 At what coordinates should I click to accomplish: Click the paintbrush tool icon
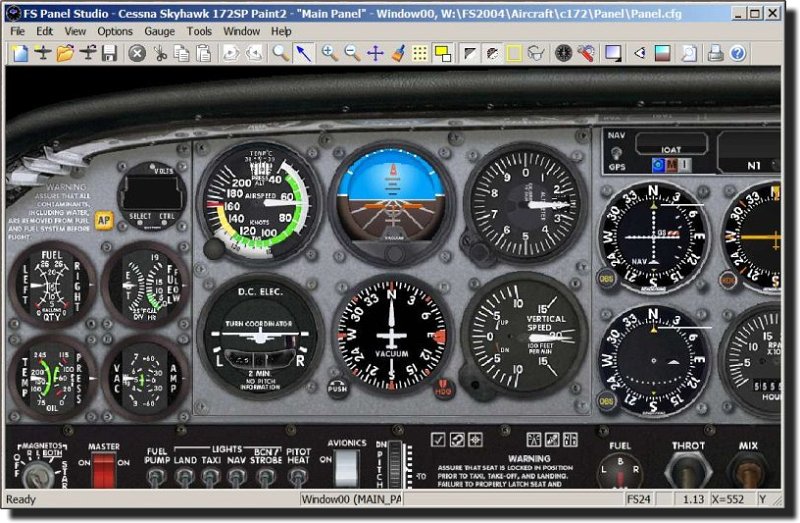398,53
